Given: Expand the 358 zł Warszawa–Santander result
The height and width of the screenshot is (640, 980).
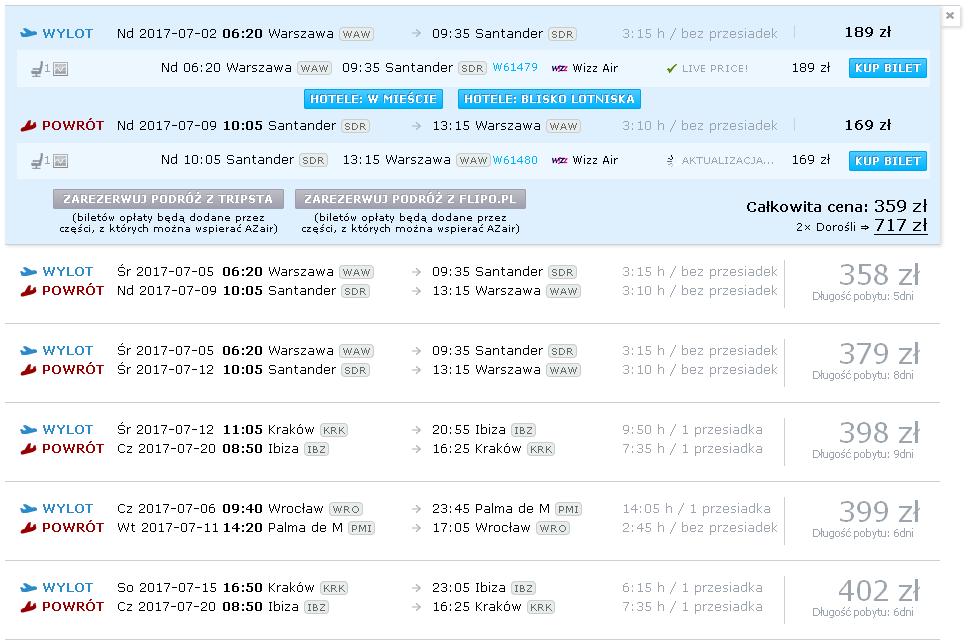Looking at the screenshot, I should click(x=472, y=284).
